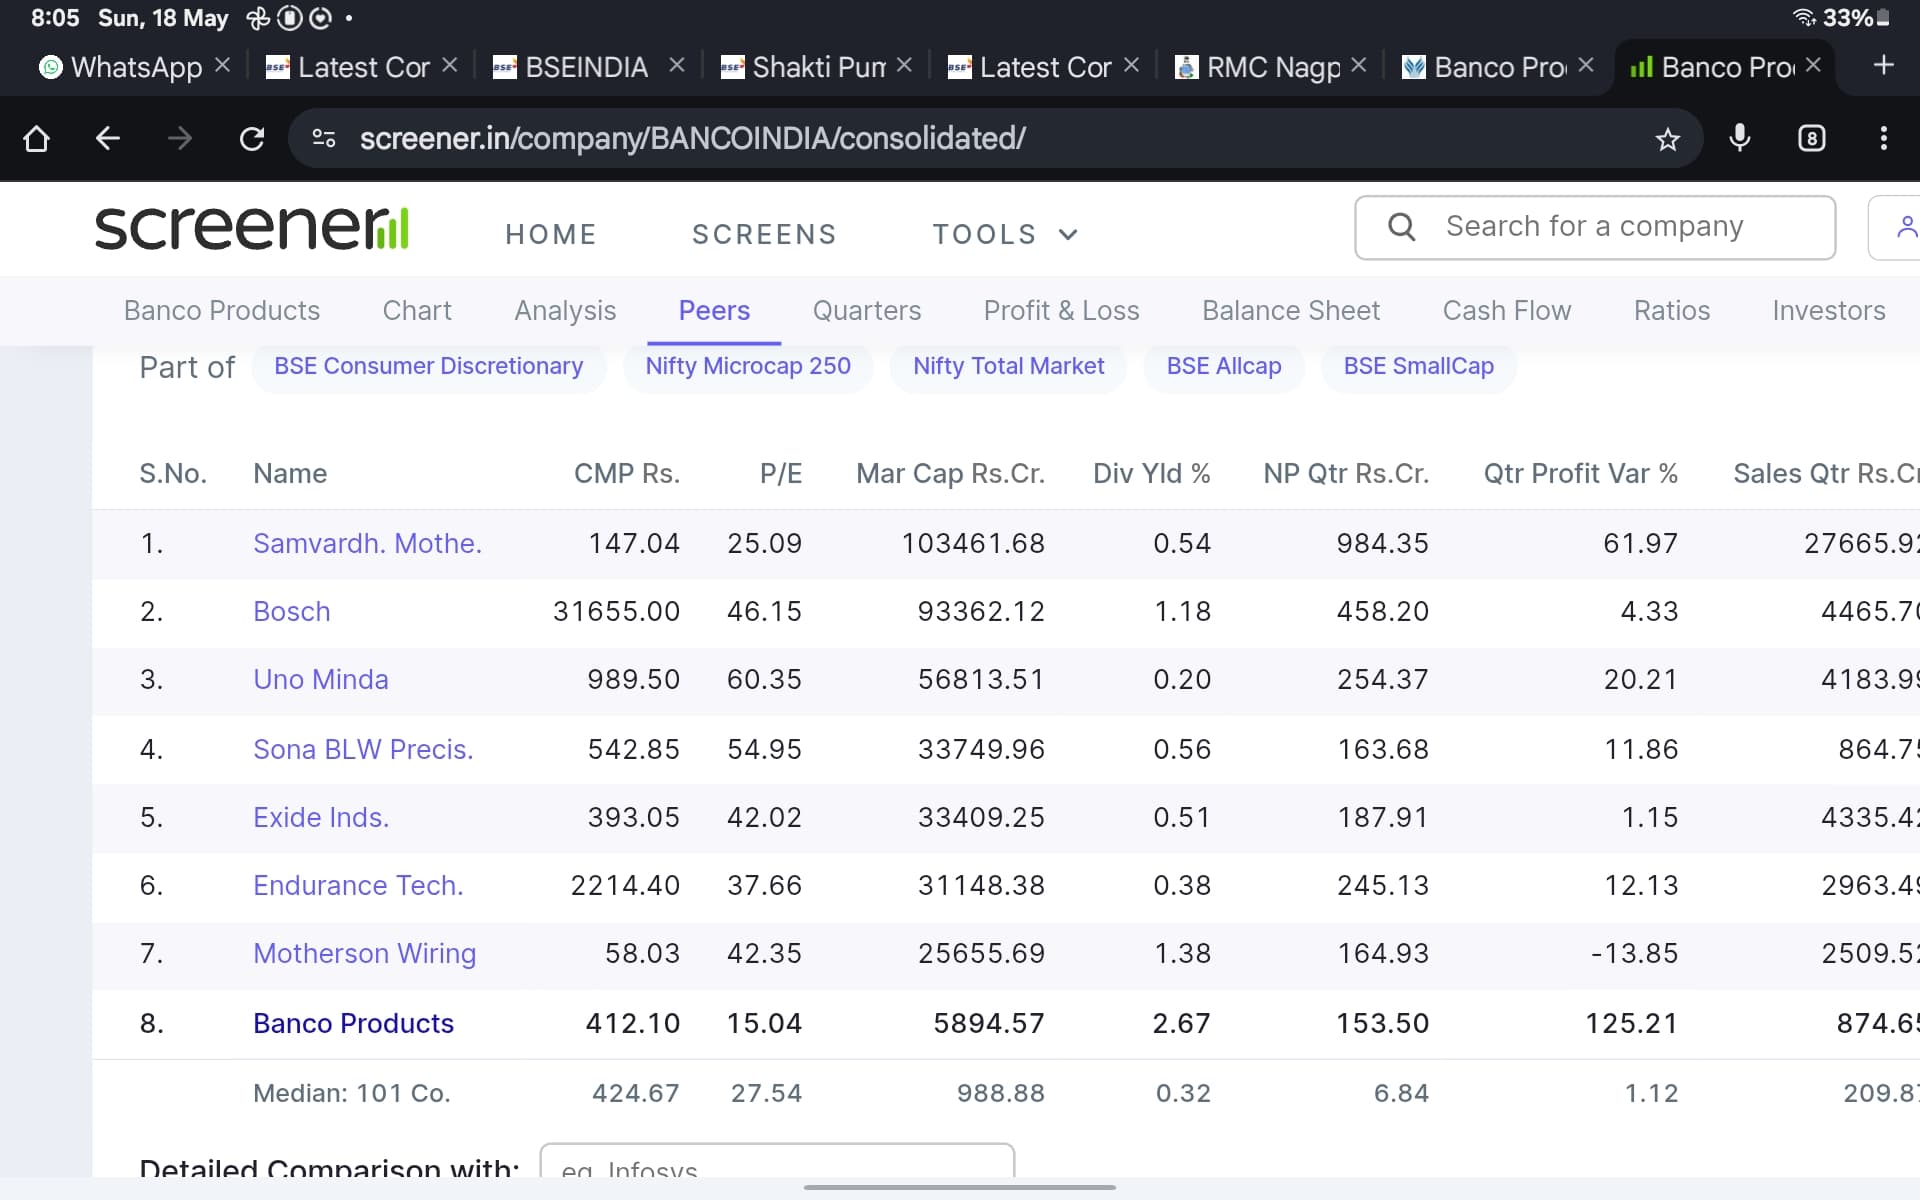Add a new browser tab
This screenshot has height=1200, width=1920.
pos(1884,66)
